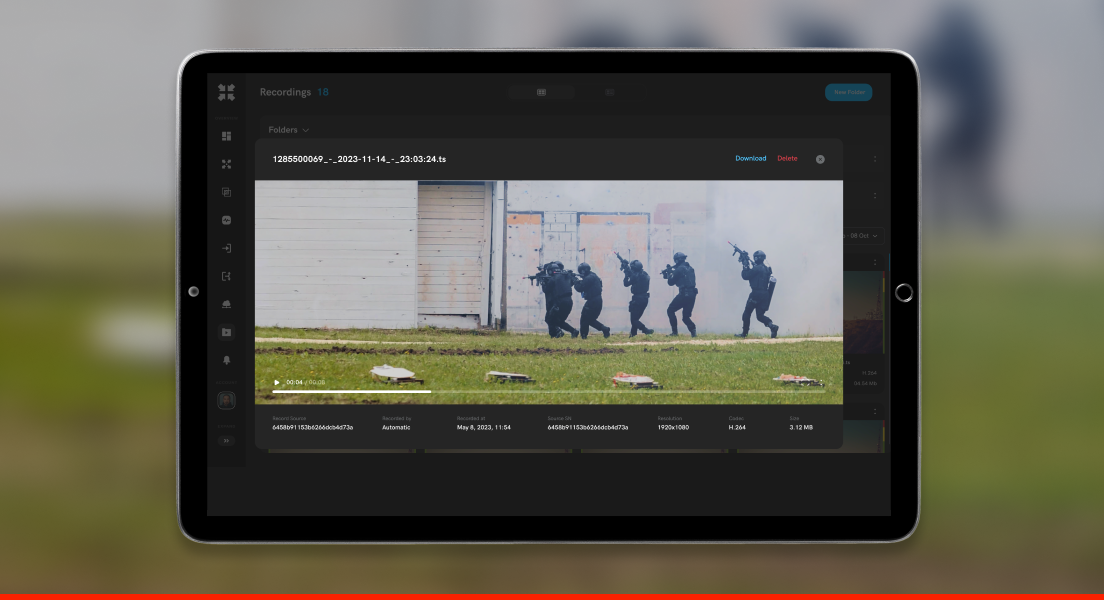Click the red Delete link

pyautogui.click(x=787, y=159)
